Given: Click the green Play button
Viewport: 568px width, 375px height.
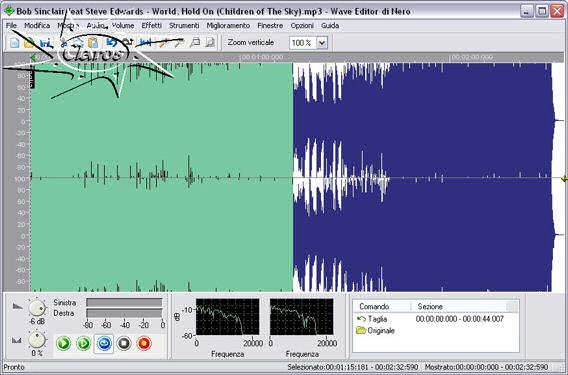Looking at the screenshot, I should coord(63,343).
